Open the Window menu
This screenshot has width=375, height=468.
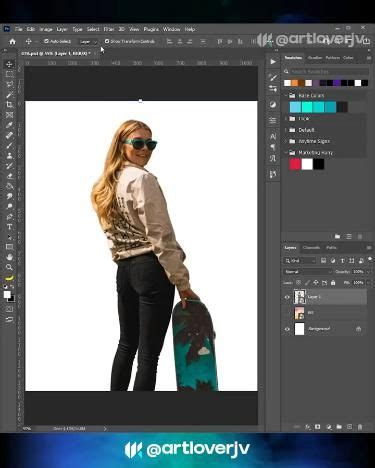click(171, 29)
